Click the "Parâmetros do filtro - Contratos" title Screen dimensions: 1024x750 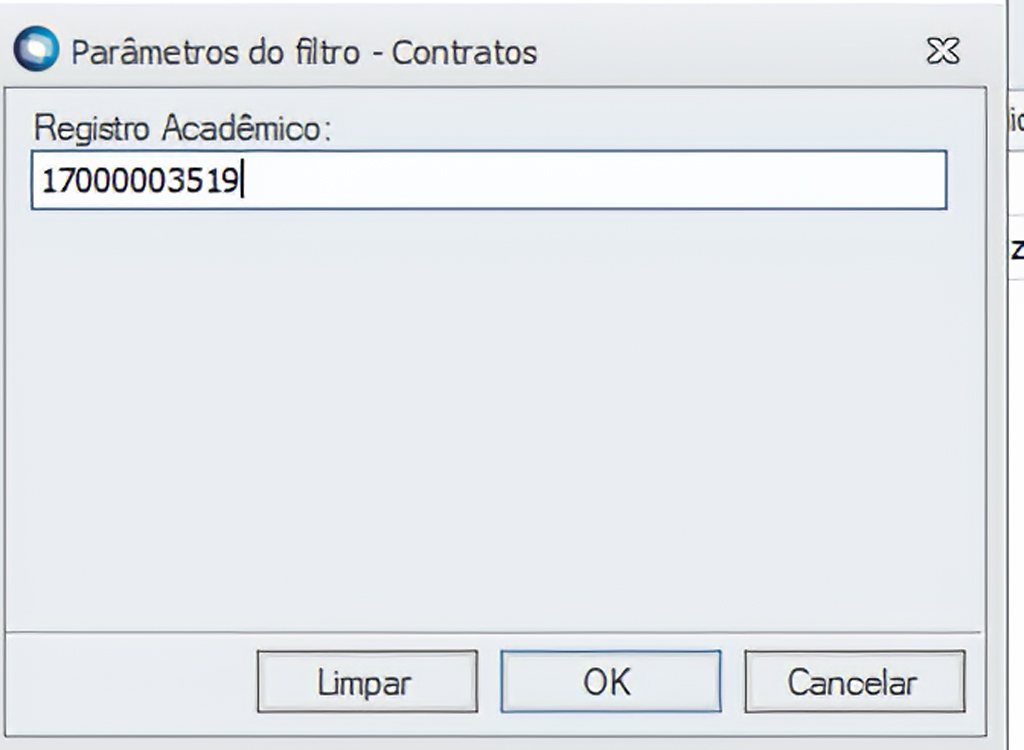[x=304, y=52]
